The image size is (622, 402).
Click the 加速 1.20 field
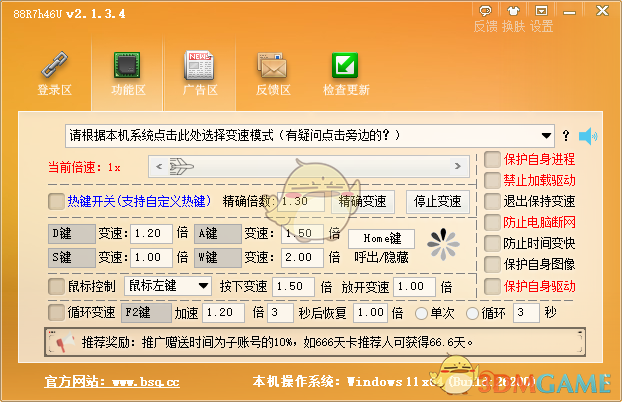coord(223,313)
